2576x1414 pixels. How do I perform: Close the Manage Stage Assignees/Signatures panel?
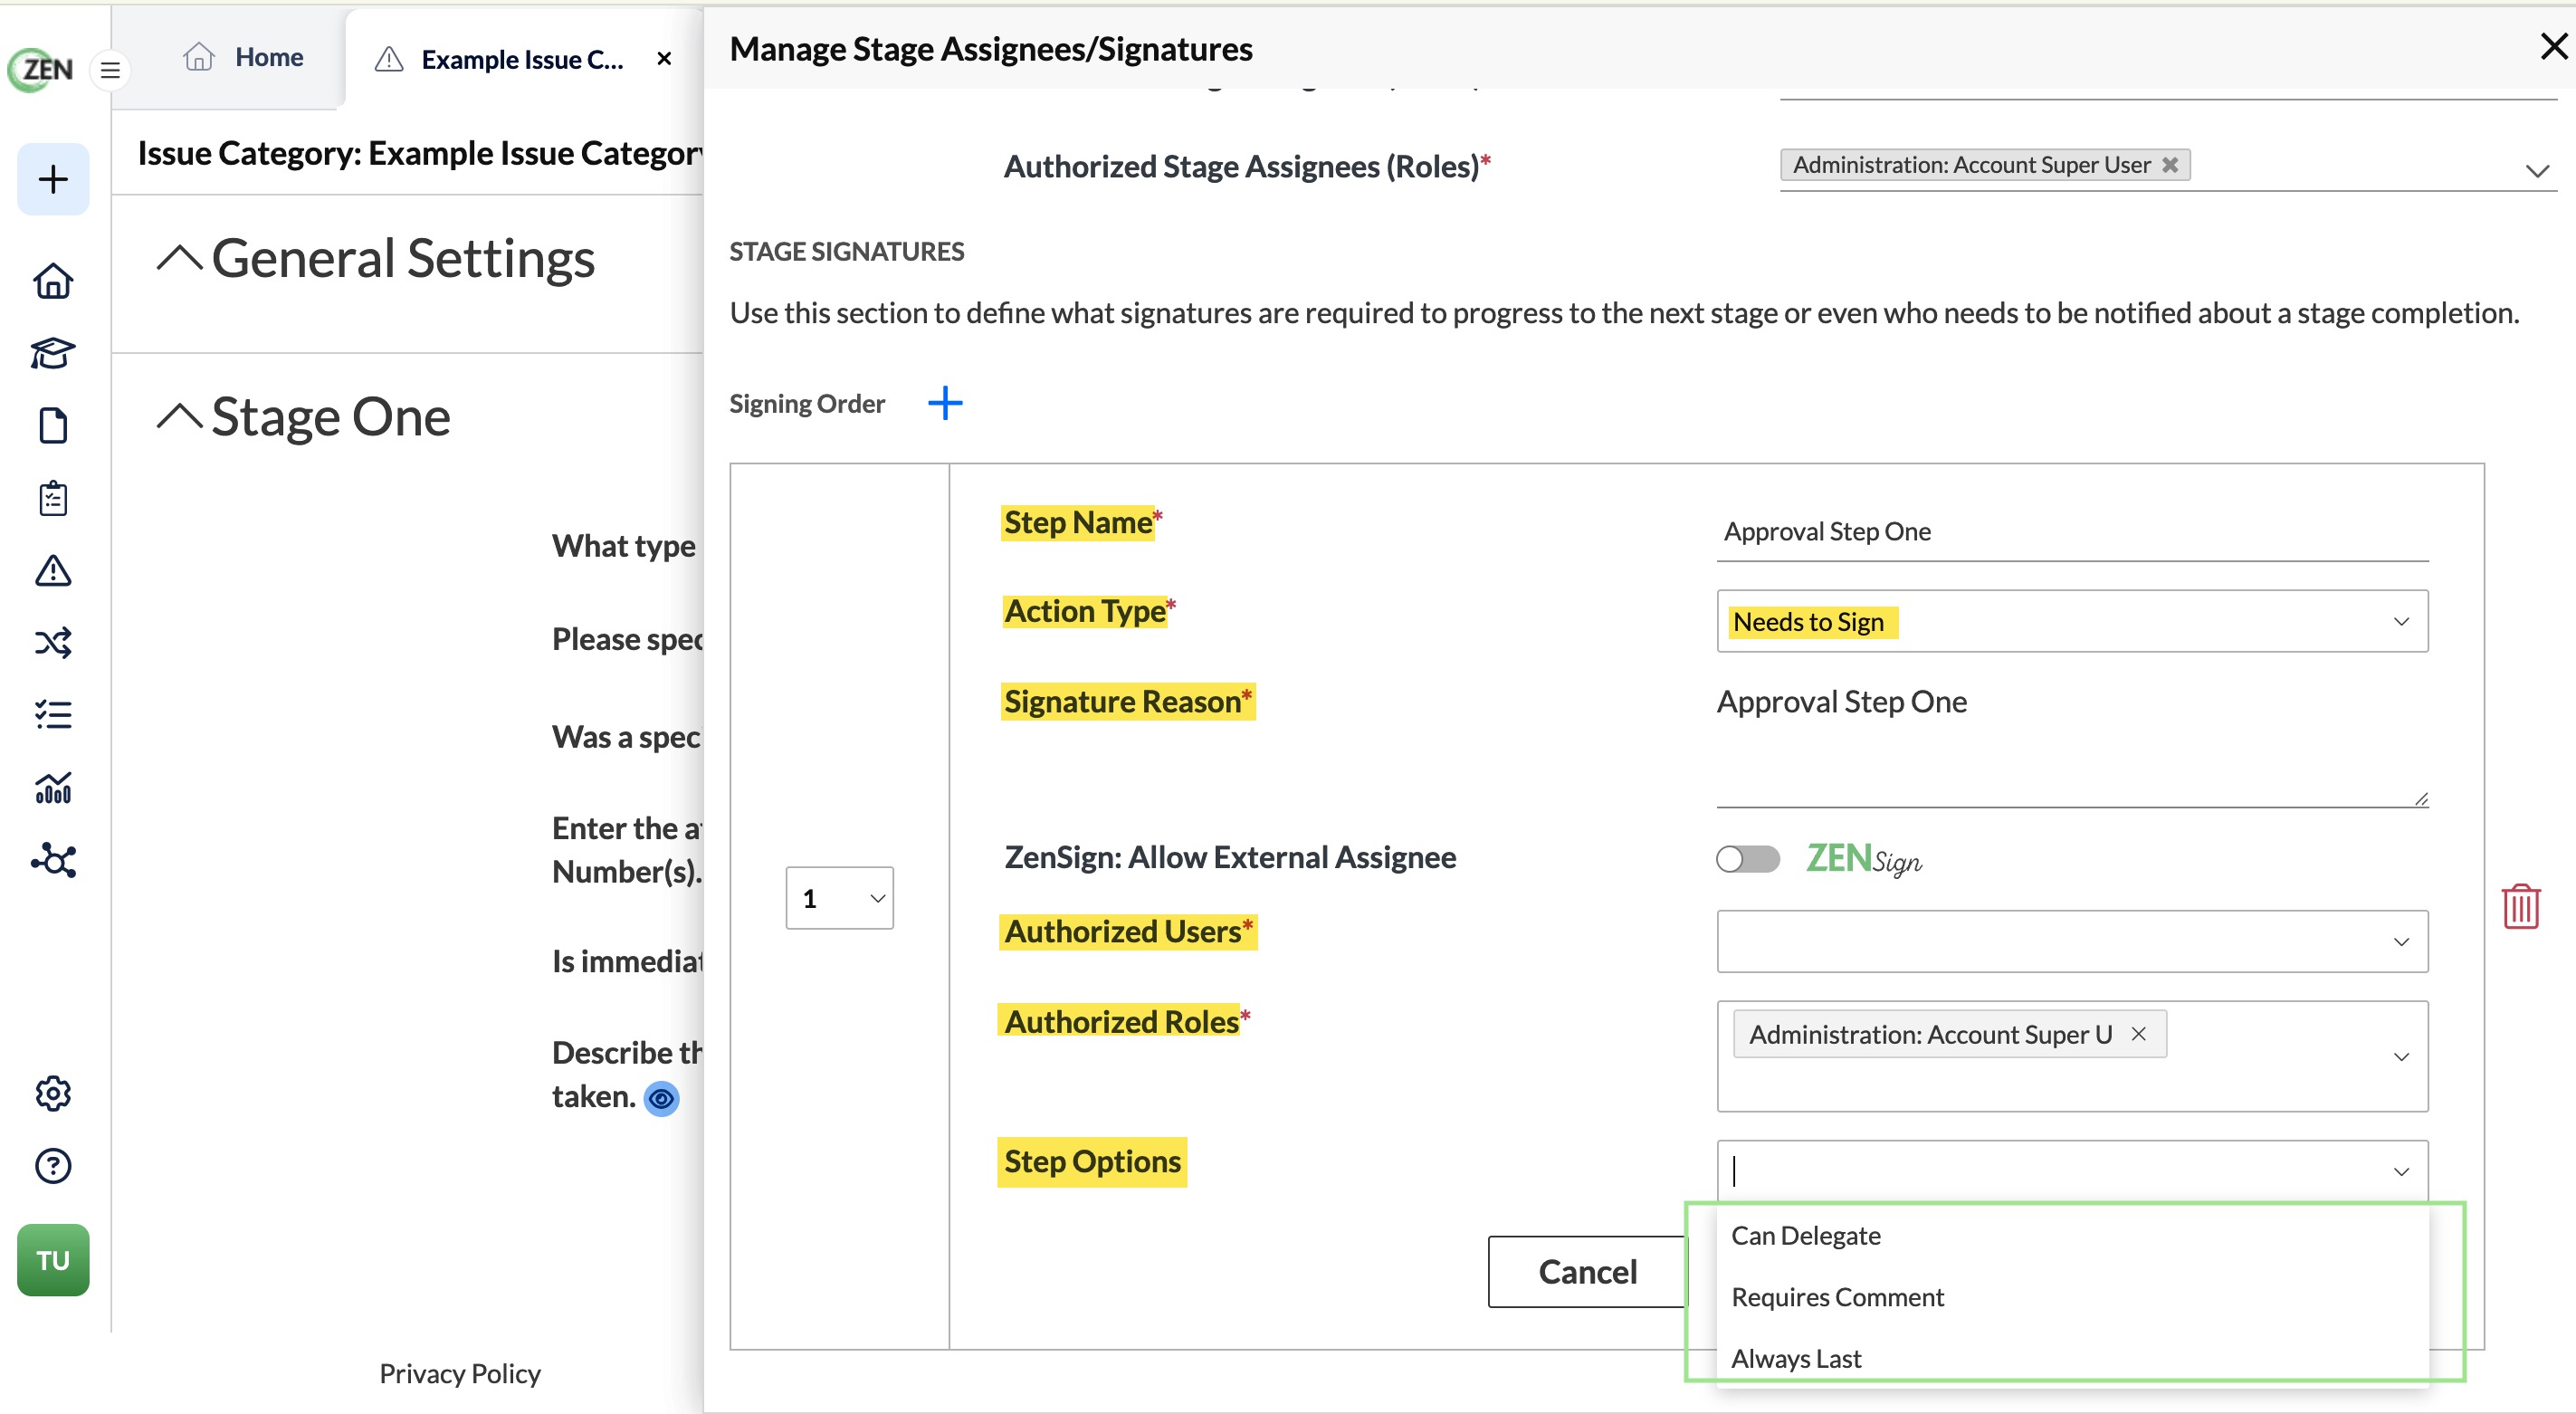(x=2553, y=46)
